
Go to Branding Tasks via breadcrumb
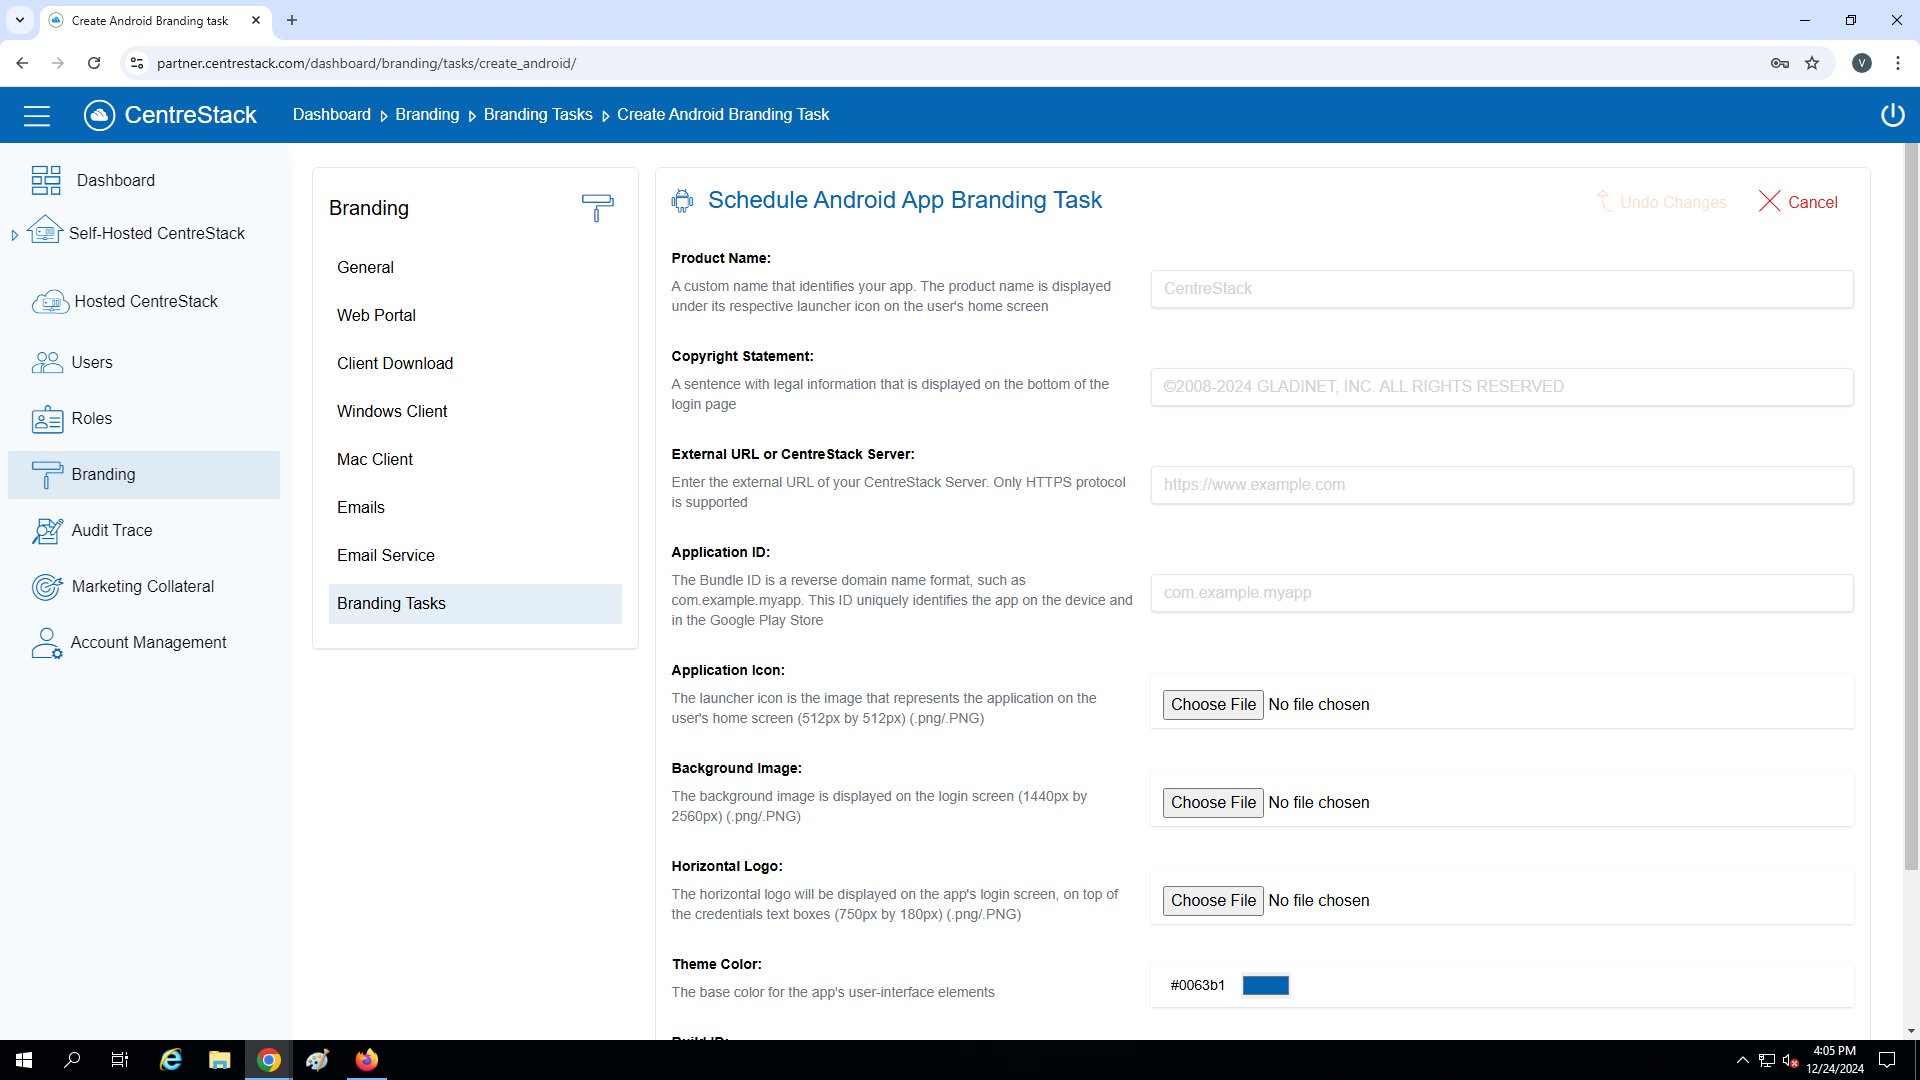[538, 115]
